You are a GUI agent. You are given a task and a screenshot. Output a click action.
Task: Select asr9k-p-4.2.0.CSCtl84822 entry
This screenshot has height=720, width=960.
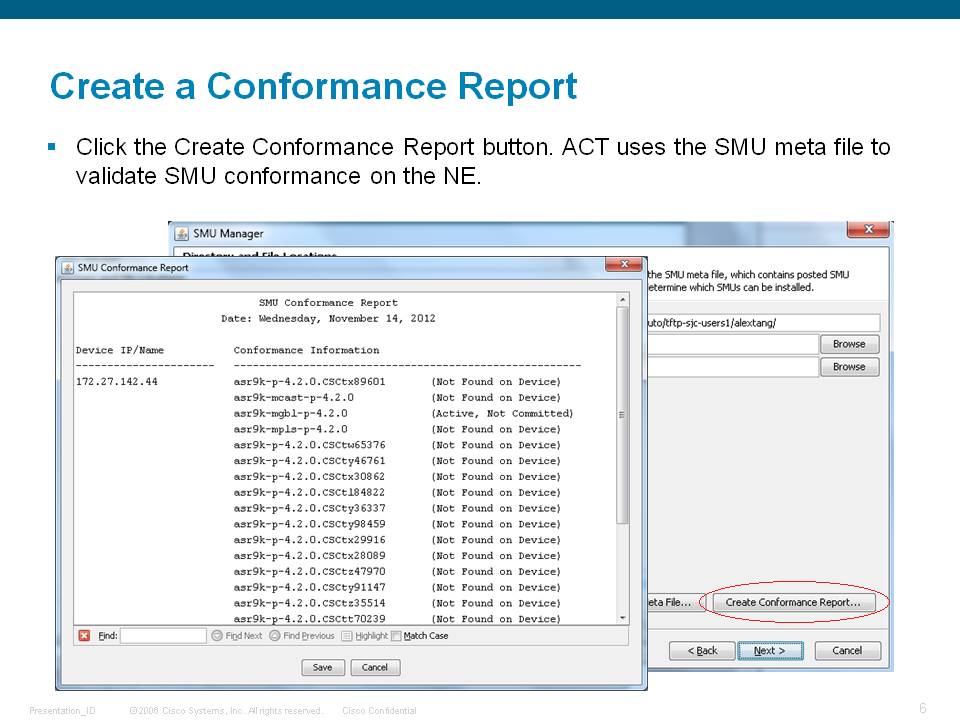(x=309, y=493)
